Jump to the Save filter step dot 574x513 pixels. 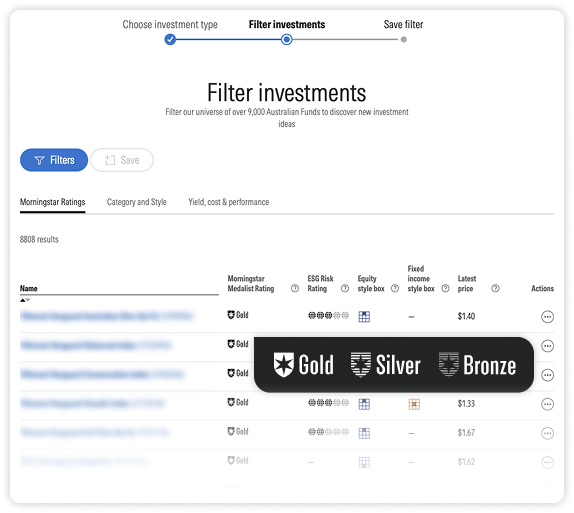pos(403,39)
